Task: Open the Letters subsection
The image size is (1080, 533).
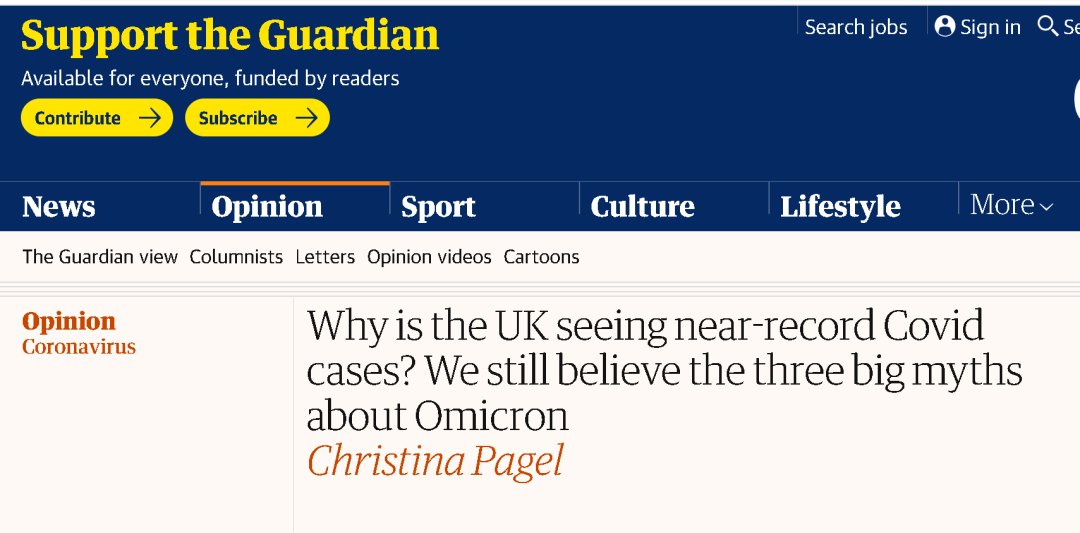Action: 325,257
